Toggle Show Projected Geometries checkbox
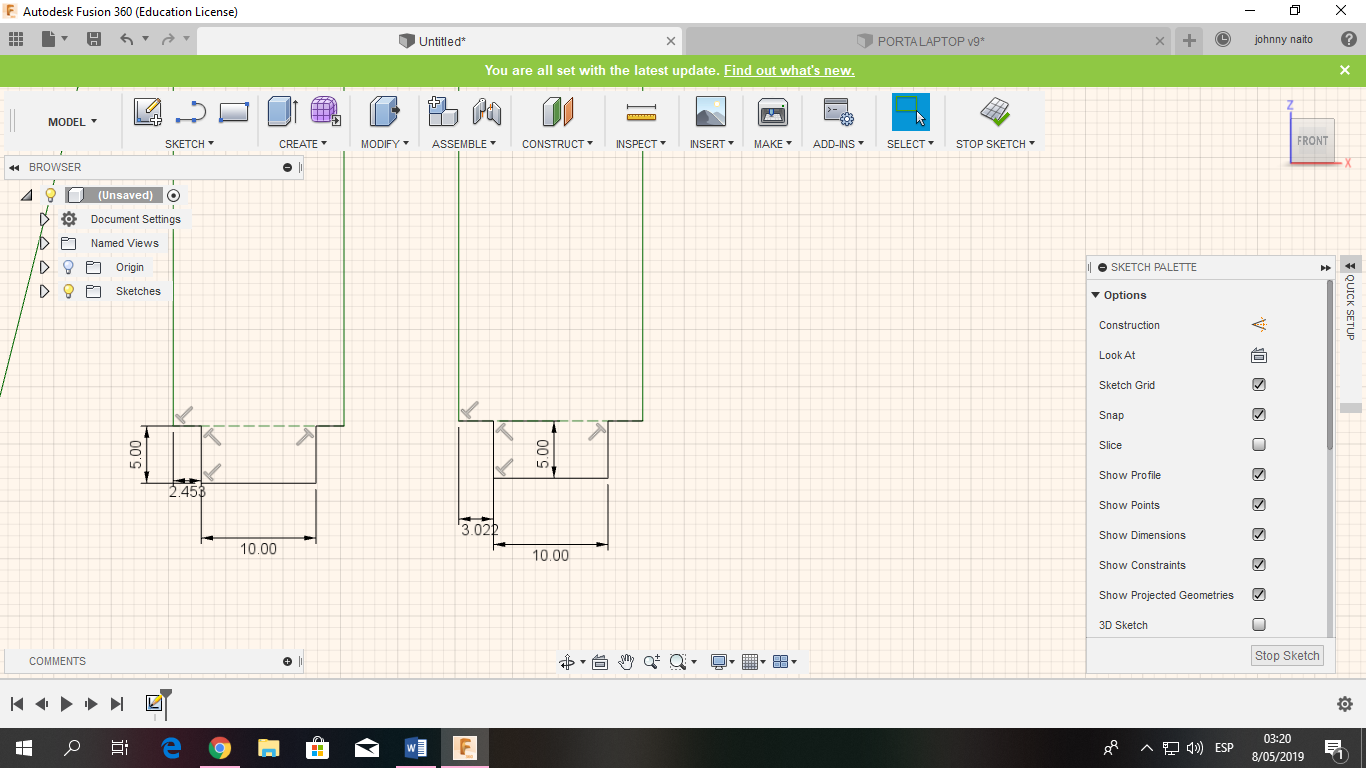The height and width of the screenshot is (768, 1366). [1259, 595]
